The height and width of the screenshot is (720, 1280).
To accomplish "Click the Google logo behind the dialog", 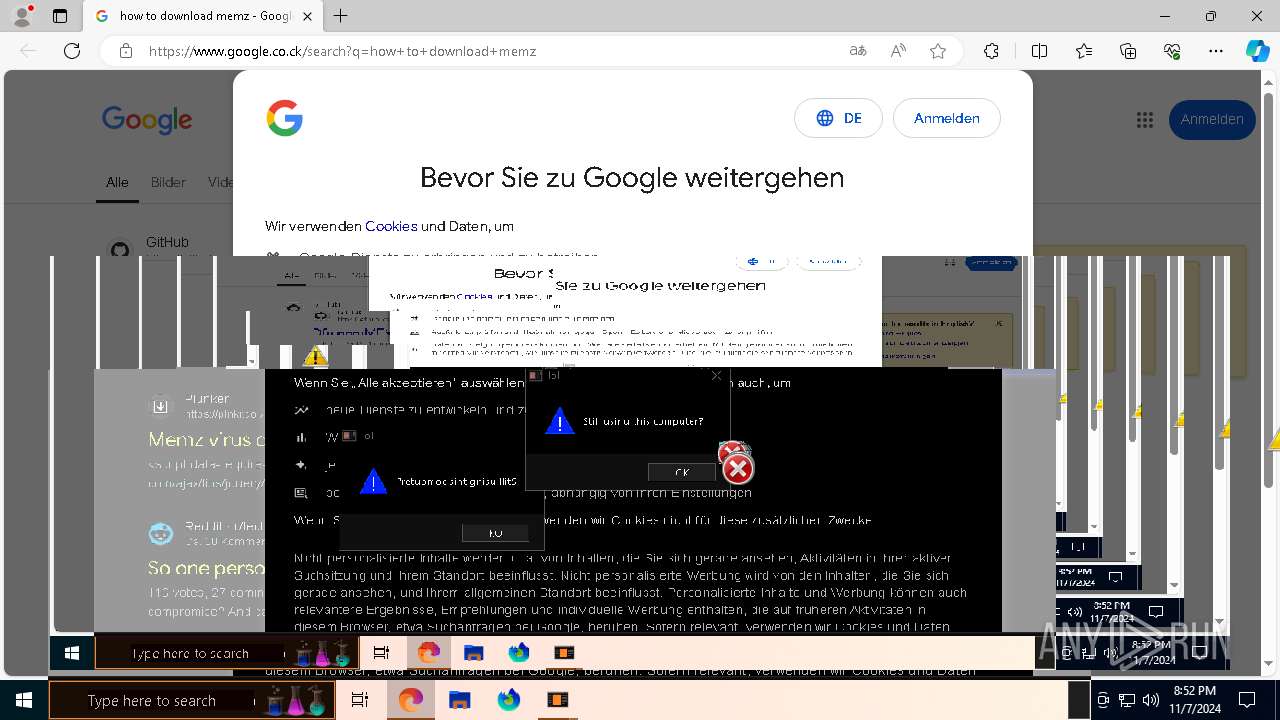I will click(147, 120).
